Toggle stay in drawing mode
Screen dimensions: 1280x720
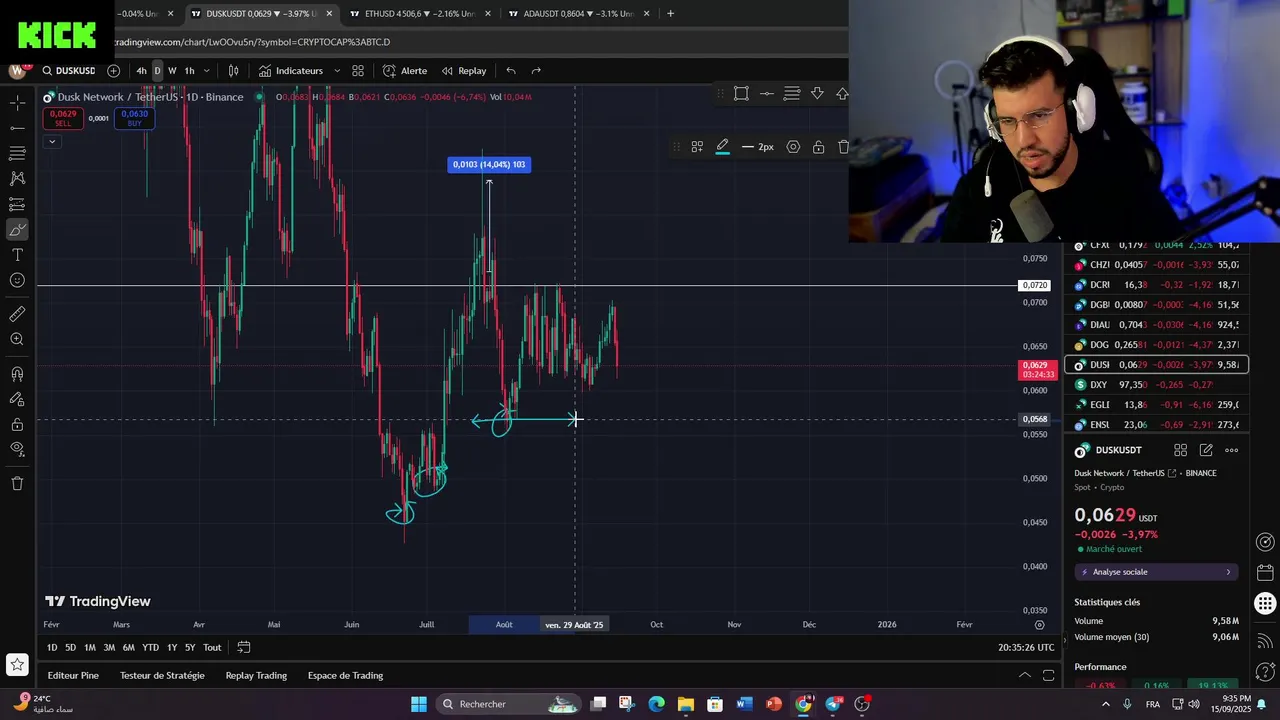17,399
